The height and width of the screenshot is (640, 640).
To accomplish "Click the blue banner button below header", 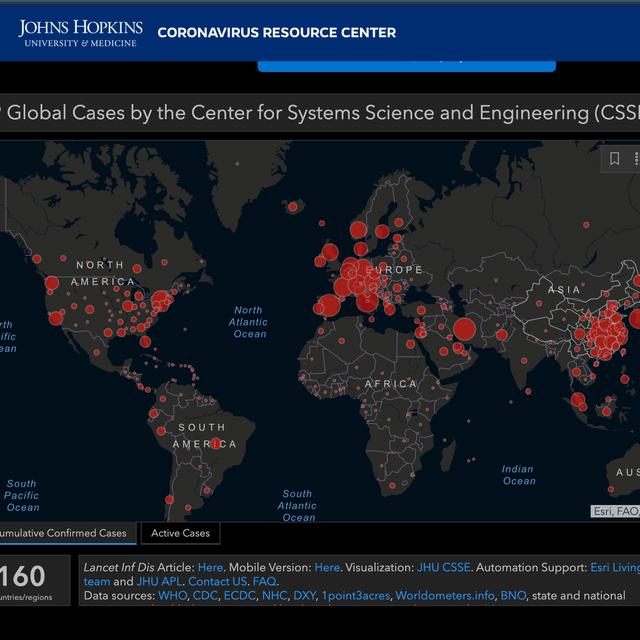I will [x=407, y=66].
